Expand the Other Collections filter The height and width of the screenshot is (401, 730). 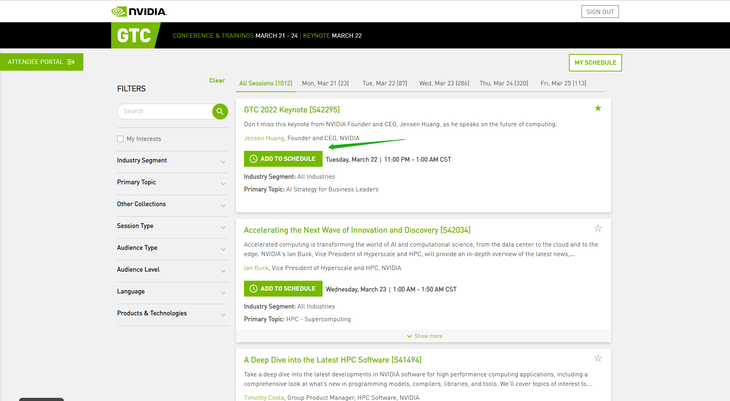(x=172, y=204)
